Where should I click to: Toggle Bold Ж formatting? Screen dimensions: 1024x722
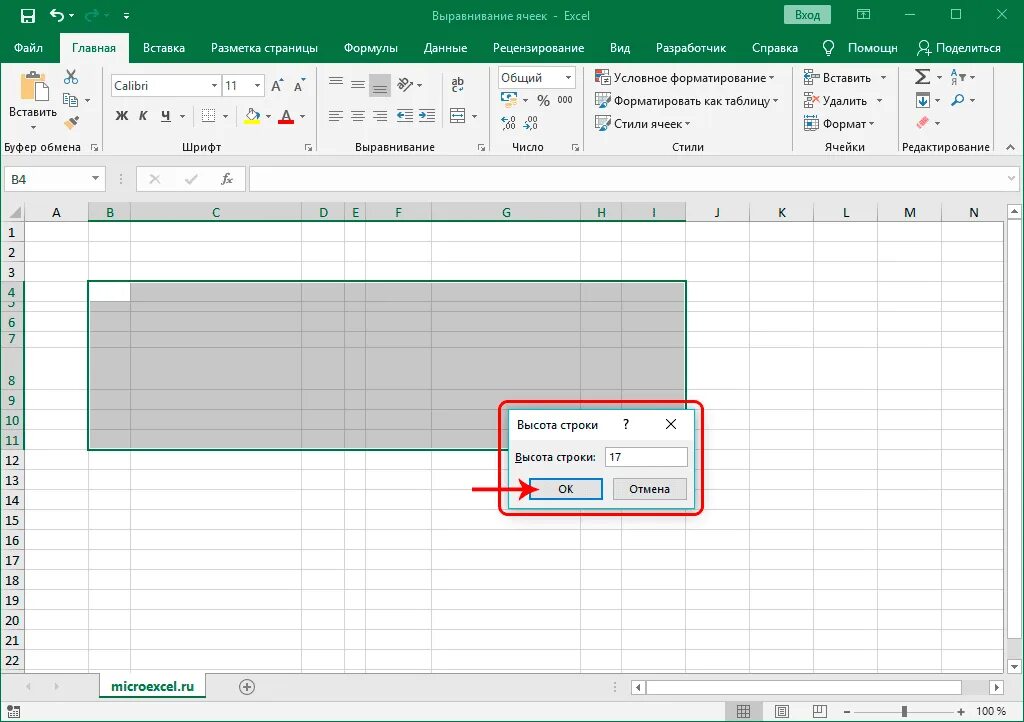point(121,116)
